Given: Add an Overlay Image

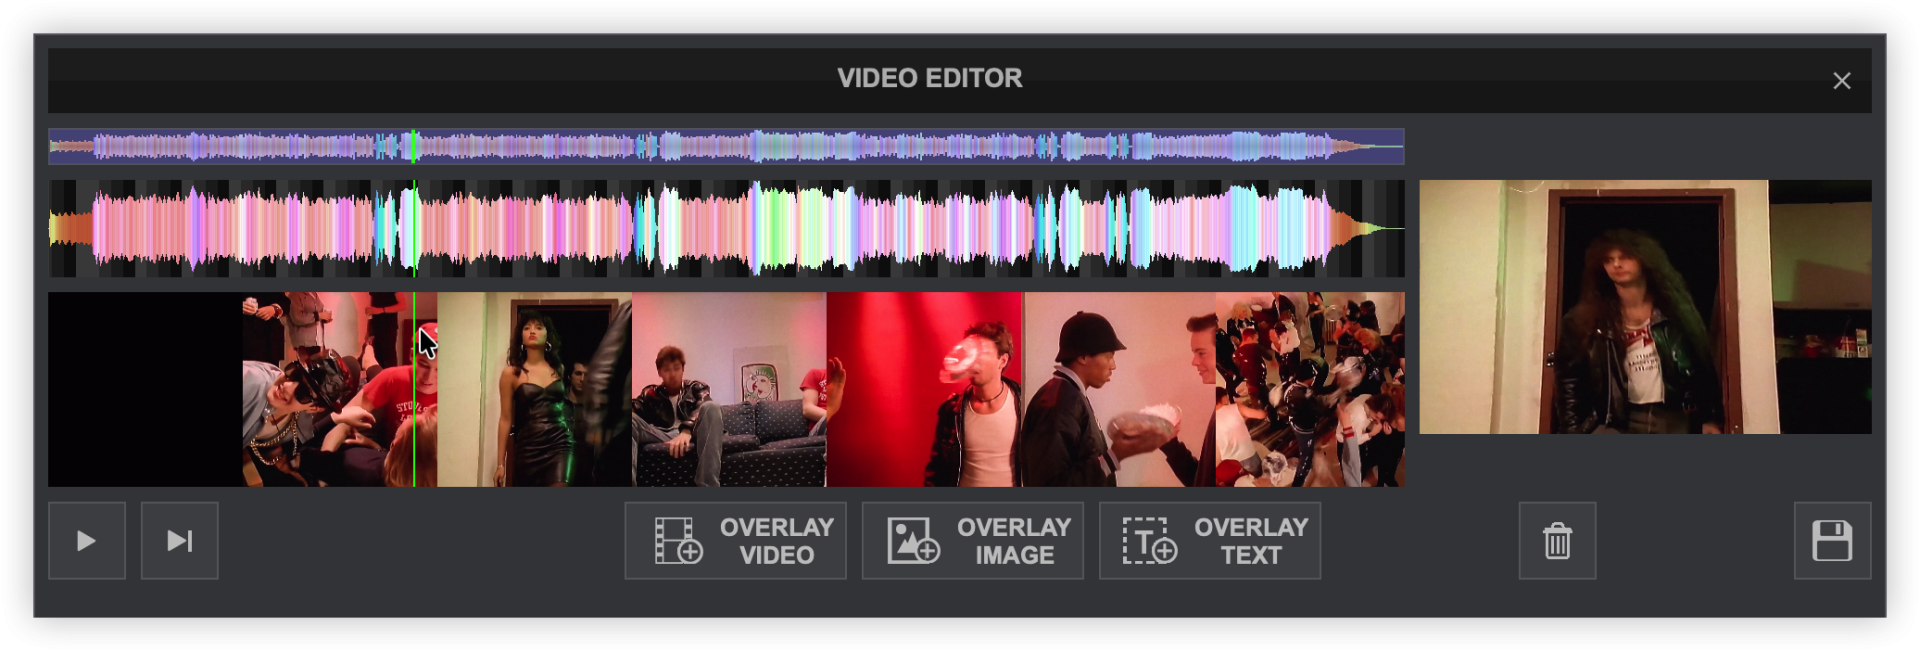Looking at the screenshot, I should pos(972,541).
